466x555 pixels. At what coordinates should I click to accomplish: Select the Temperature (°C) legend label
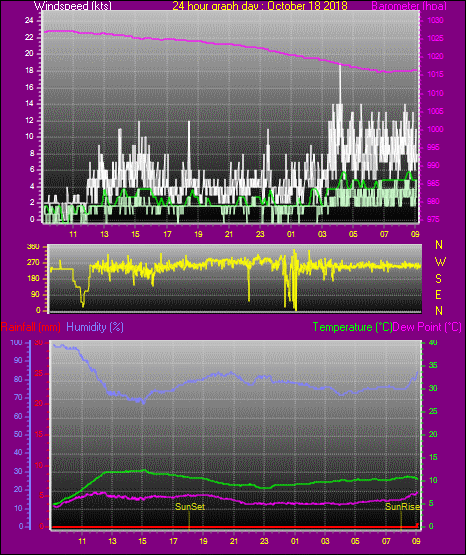[x=352, y=327]
